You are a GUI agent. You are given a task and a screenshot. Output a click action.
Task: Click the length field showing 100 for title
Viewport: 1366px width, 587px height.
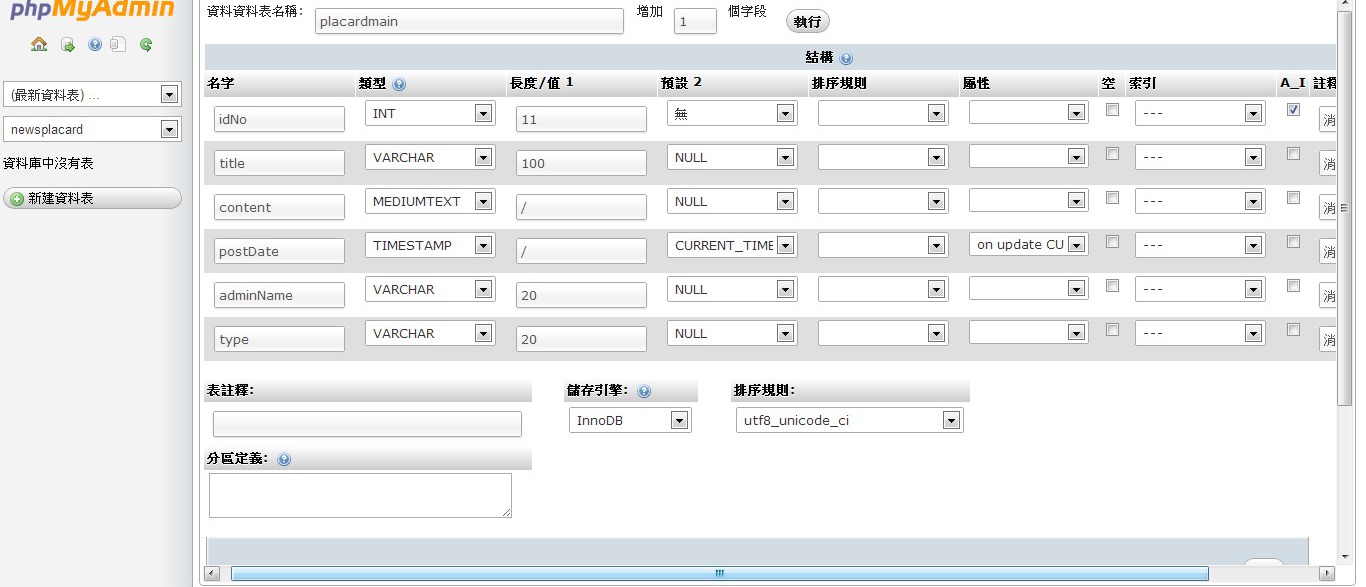pyautogui.click(x=581, y=163)
